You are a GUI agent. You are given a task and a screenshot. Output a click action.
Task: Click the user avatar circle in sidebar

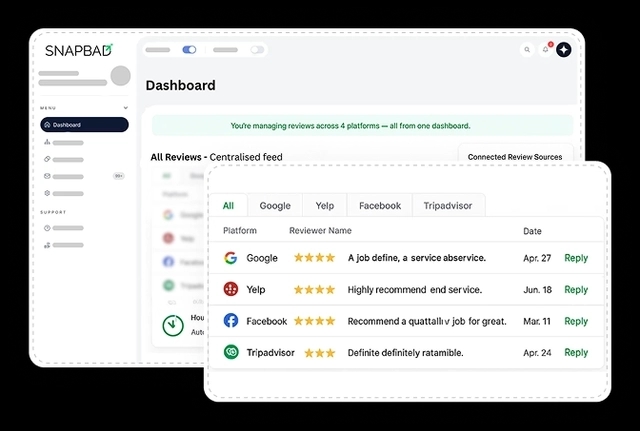(x=120, y=76)
